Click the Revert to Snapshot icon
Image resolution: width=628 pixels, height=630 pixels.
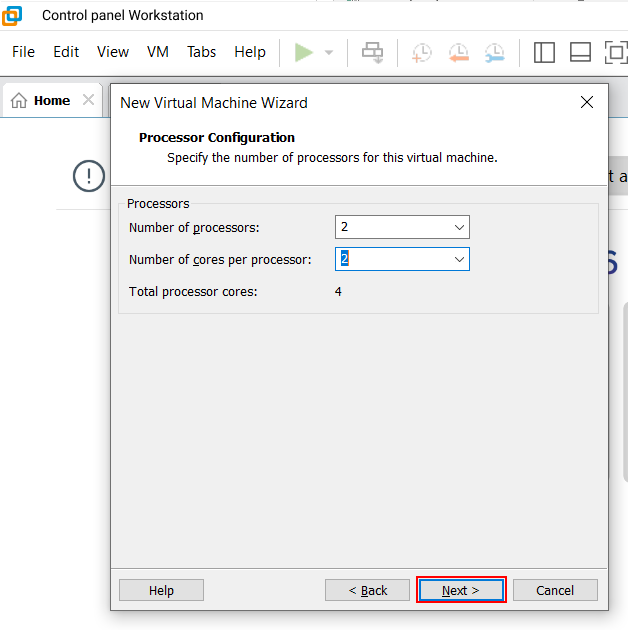(458, 53)
